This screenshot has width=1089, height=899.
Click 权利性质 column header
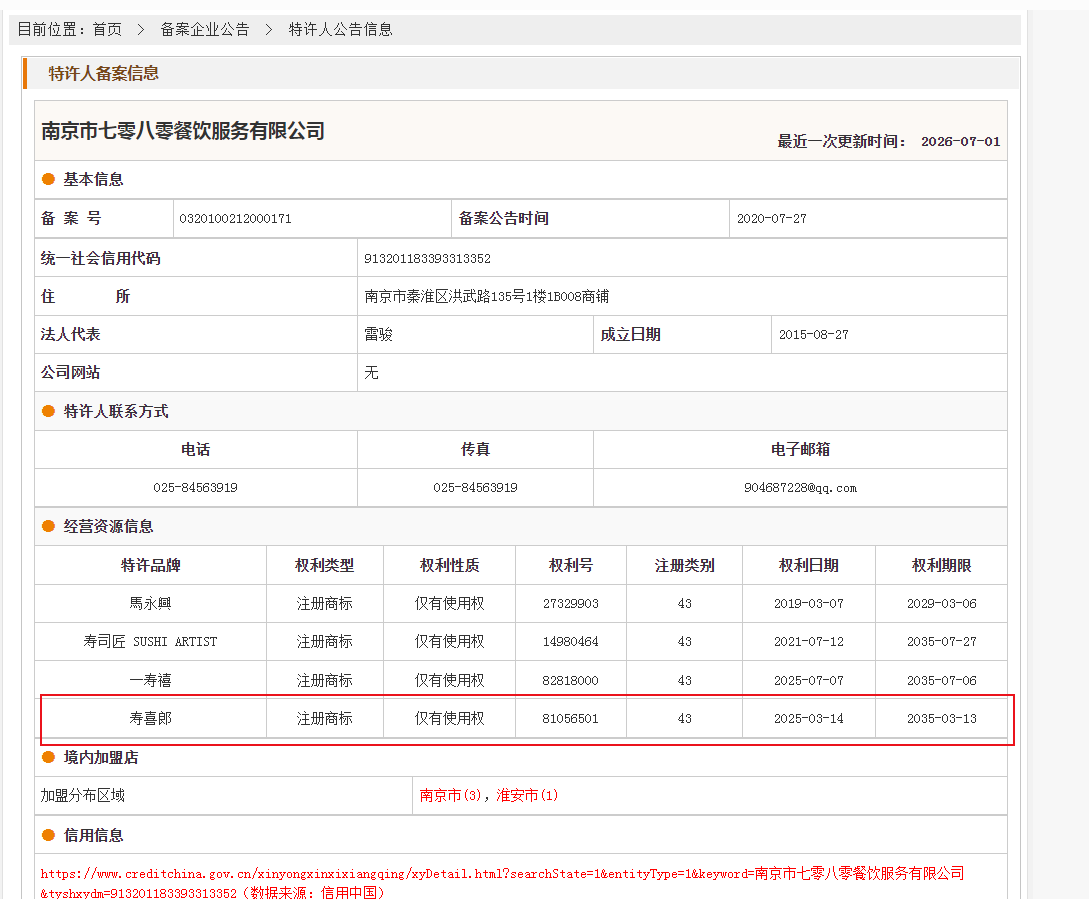click(449, 566)
